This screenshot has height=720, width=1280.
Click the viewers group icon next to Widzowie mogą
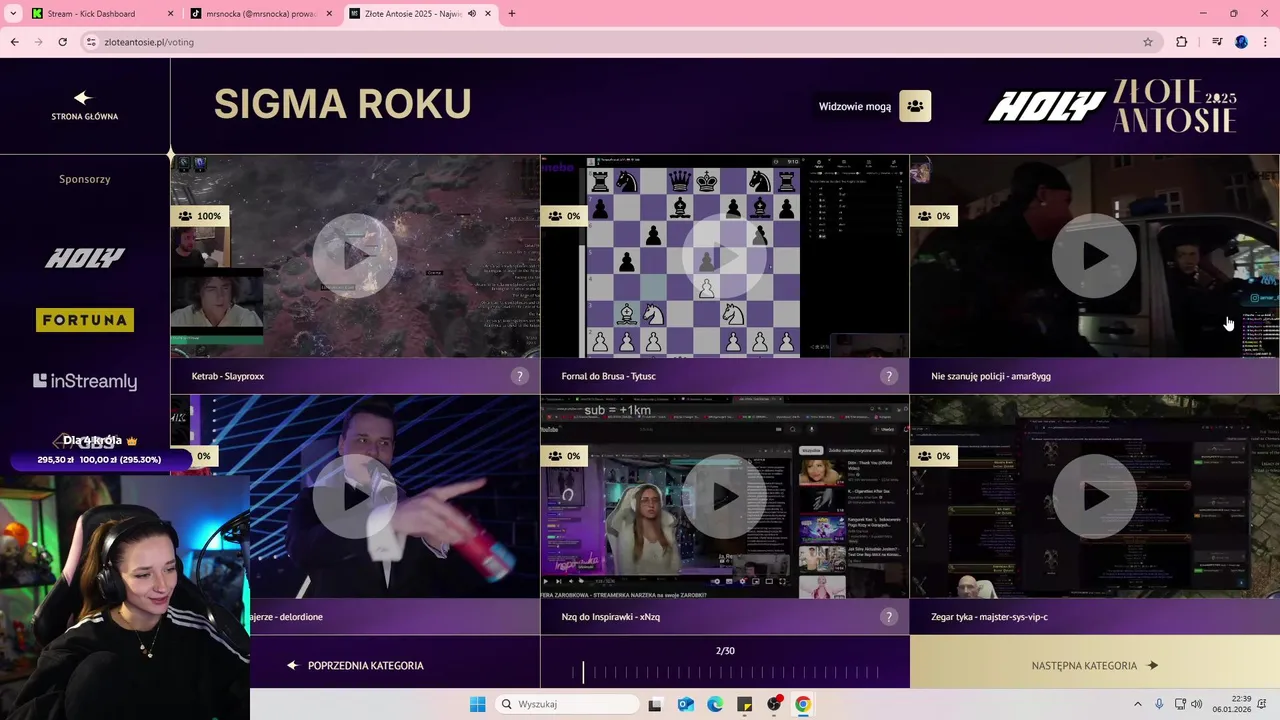click(915, 106)
